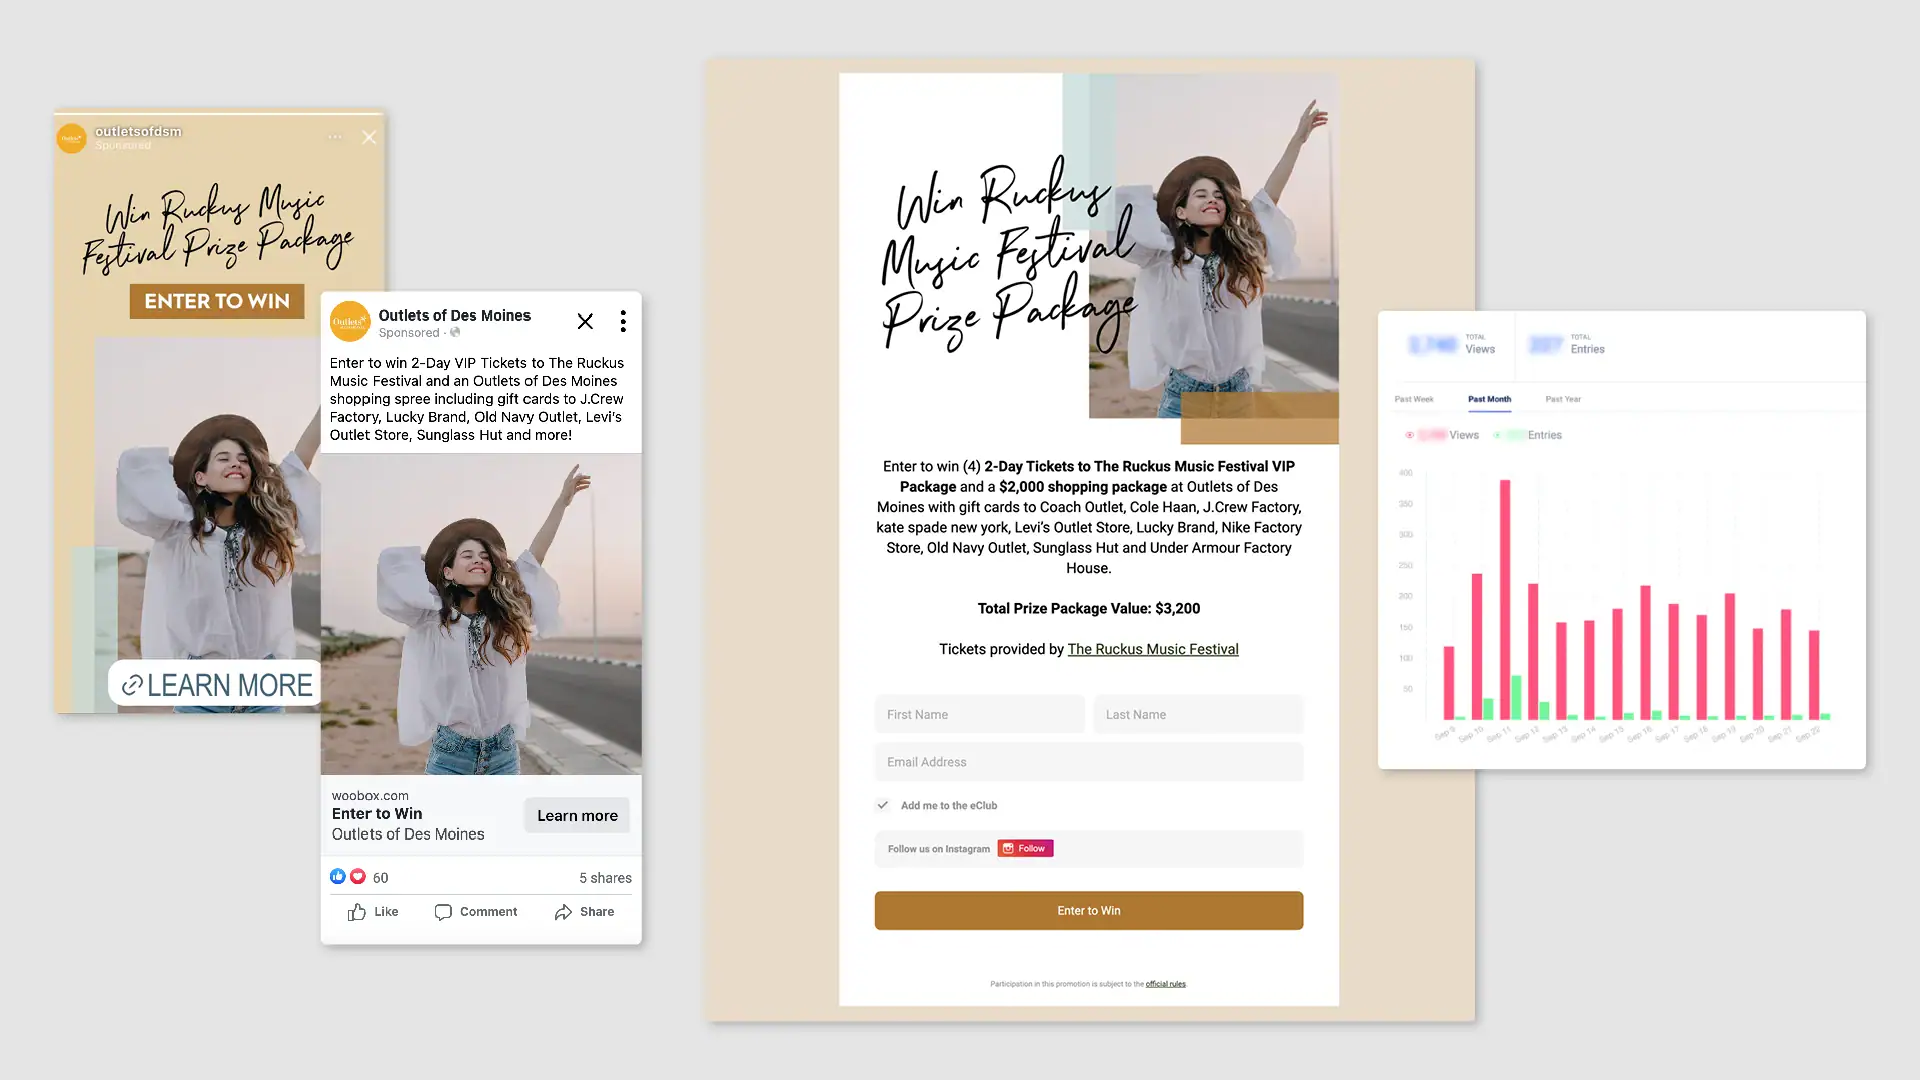The height and width of the screenshot is (1080, 1920).
Task: Close the outletsofdsm sponsored story
Action: pyautogui.click(x=369, y=137)
